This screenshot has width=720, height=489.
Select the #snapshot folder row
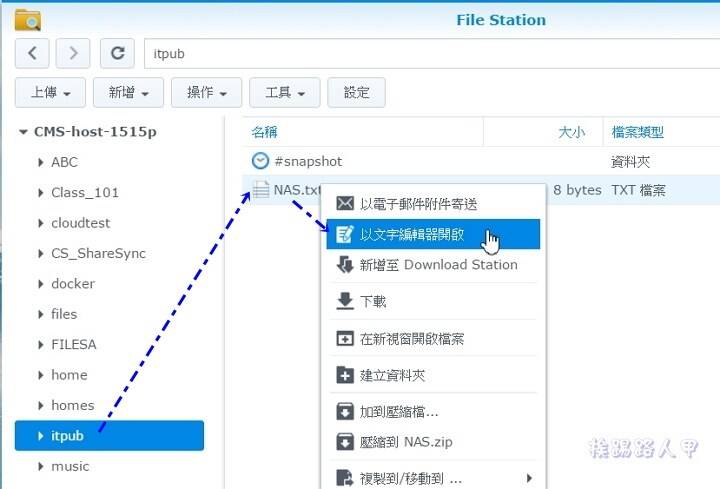click(x=481, y=161)
